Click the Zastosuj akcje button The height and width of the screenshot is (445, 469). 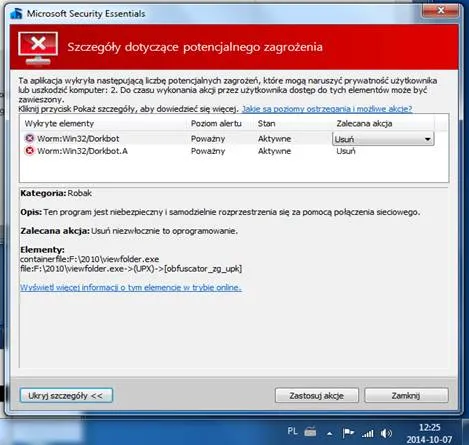click(317, 395)
